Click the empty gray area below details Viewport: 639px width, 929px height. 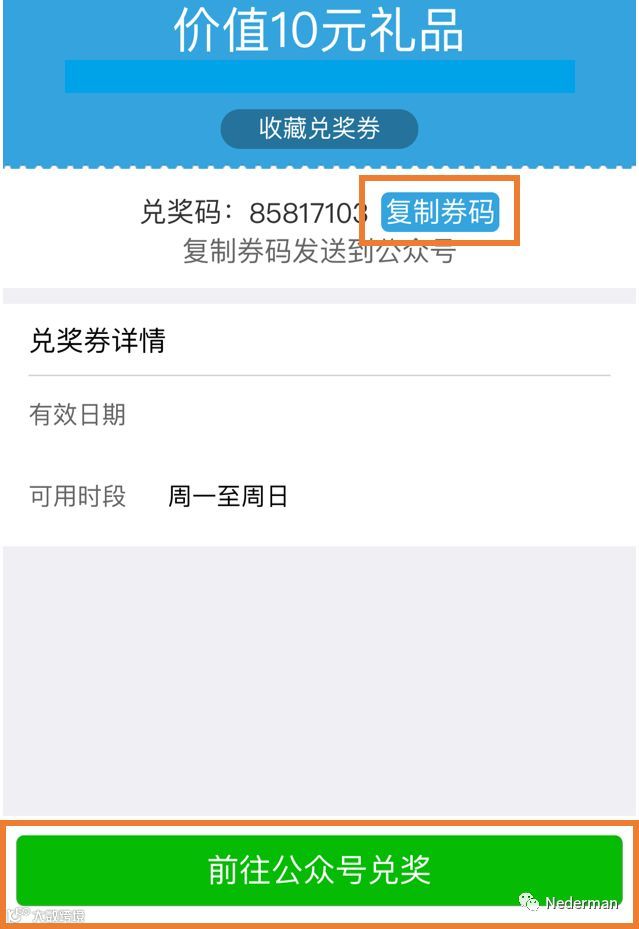pyautogui.click(x=319, y=681)
